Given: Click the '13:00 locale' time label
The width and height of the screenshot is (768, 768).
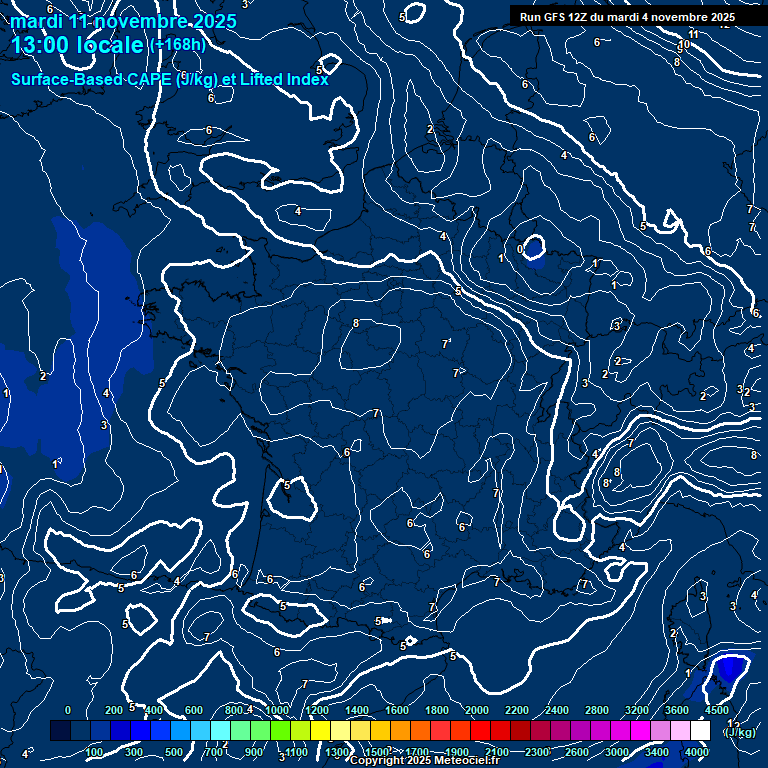Looking at the screenshot, I should [77, 45].
